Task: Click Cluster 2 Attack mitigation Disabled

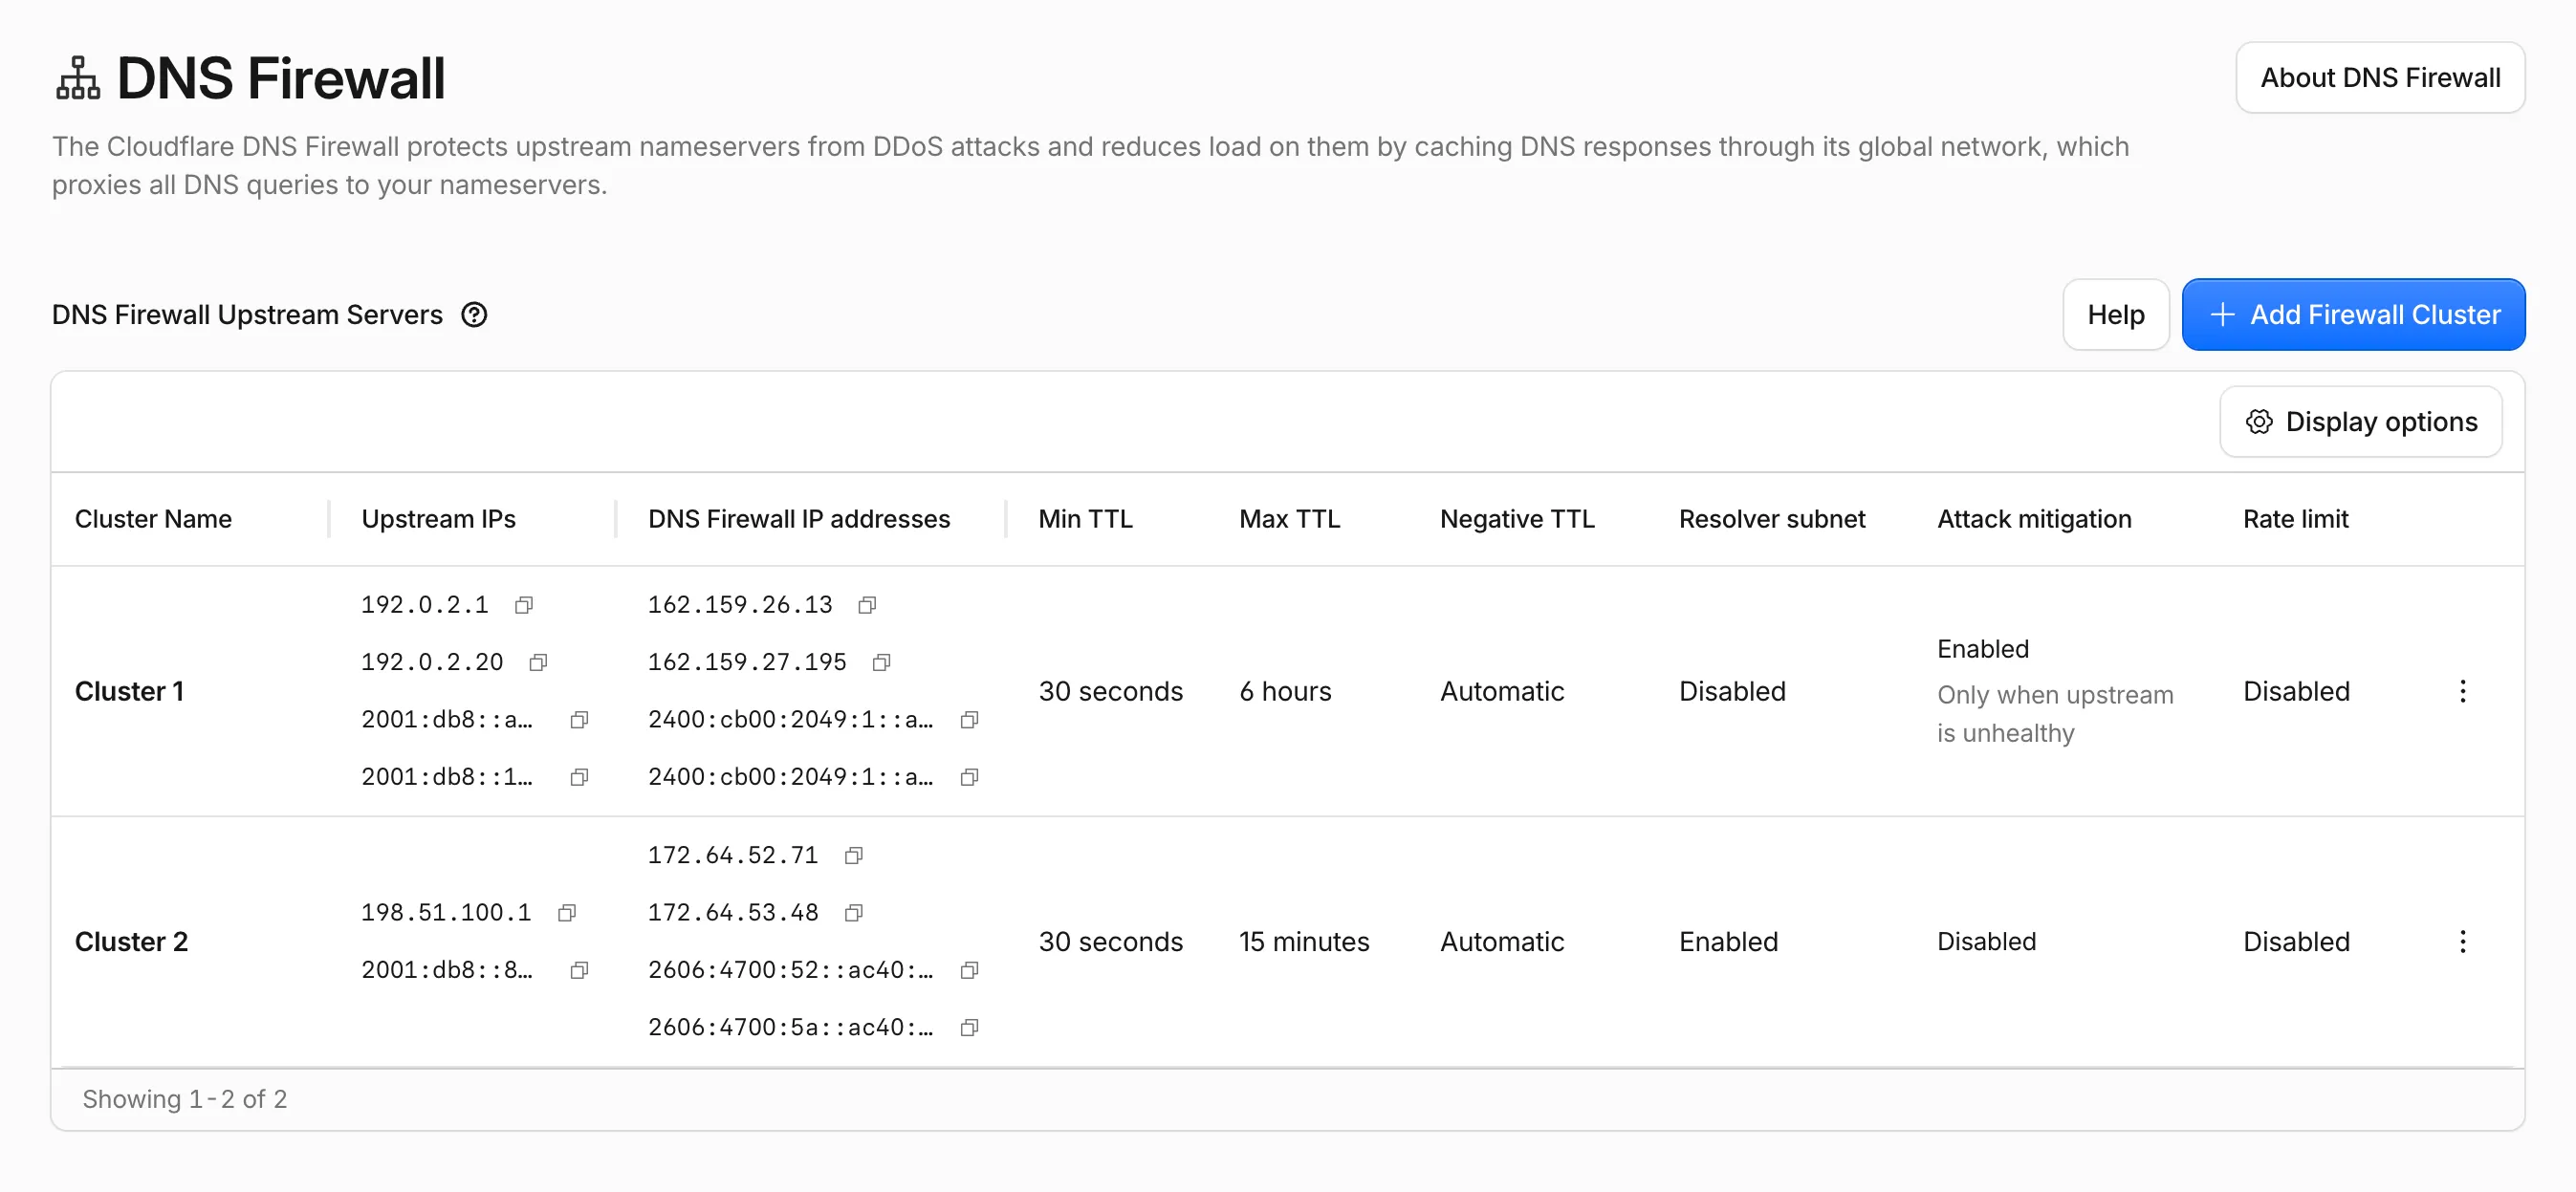Action: click(x=1986, y=941)
